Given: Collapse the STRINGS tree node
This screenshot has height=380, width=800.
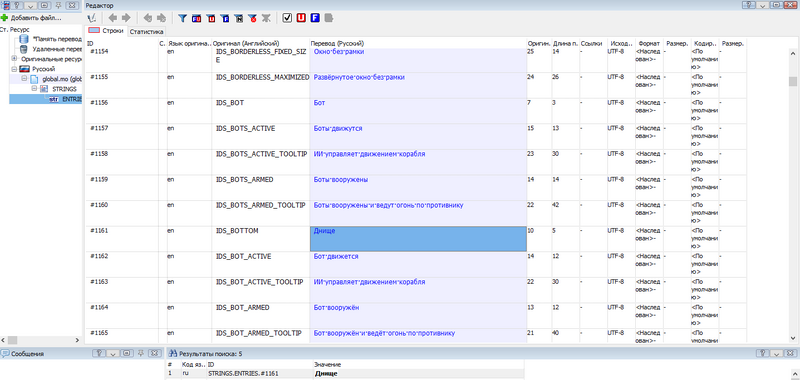Looking at the screenshot, I should (x=34, y=89).
